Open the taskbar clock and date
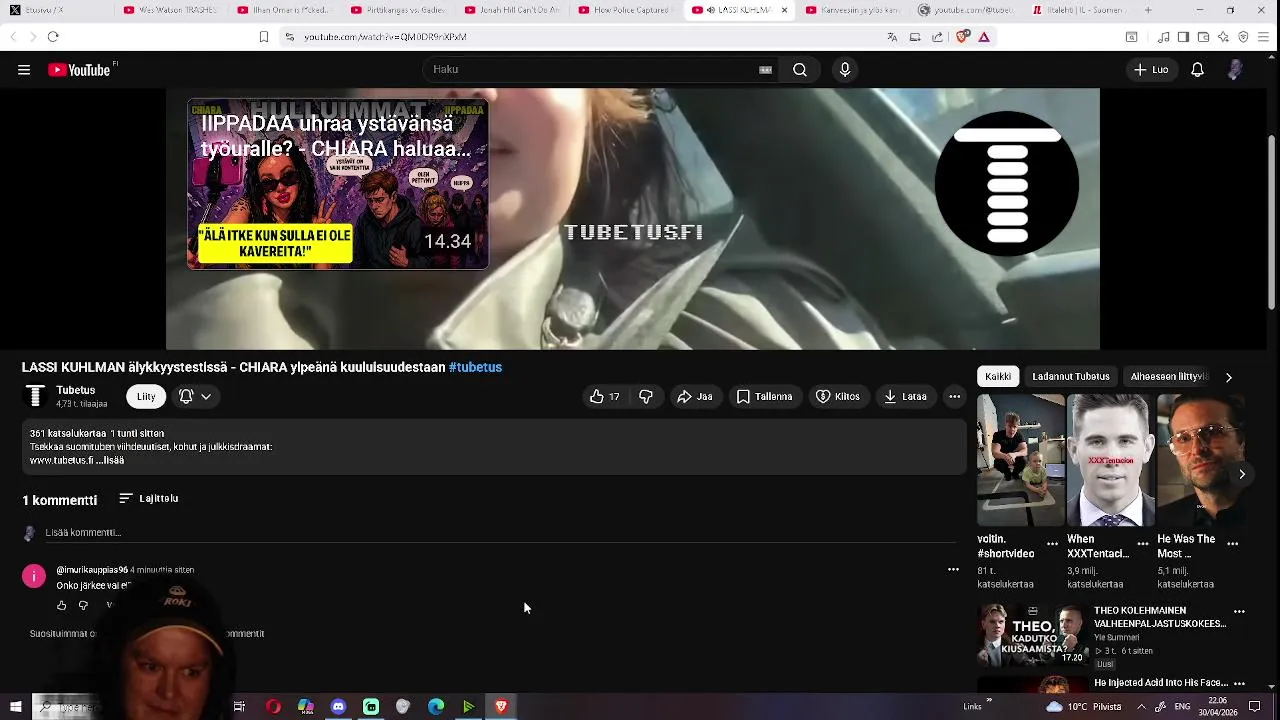Image resolution: width=1280 pixels, height=720 pixels. pos(1217,707)
